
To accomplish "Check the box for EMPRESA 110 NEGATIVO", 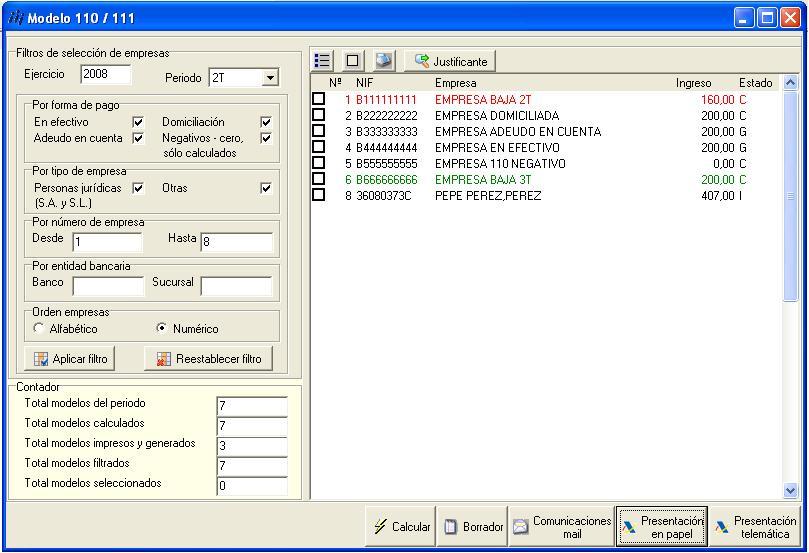I will [319, 162].
